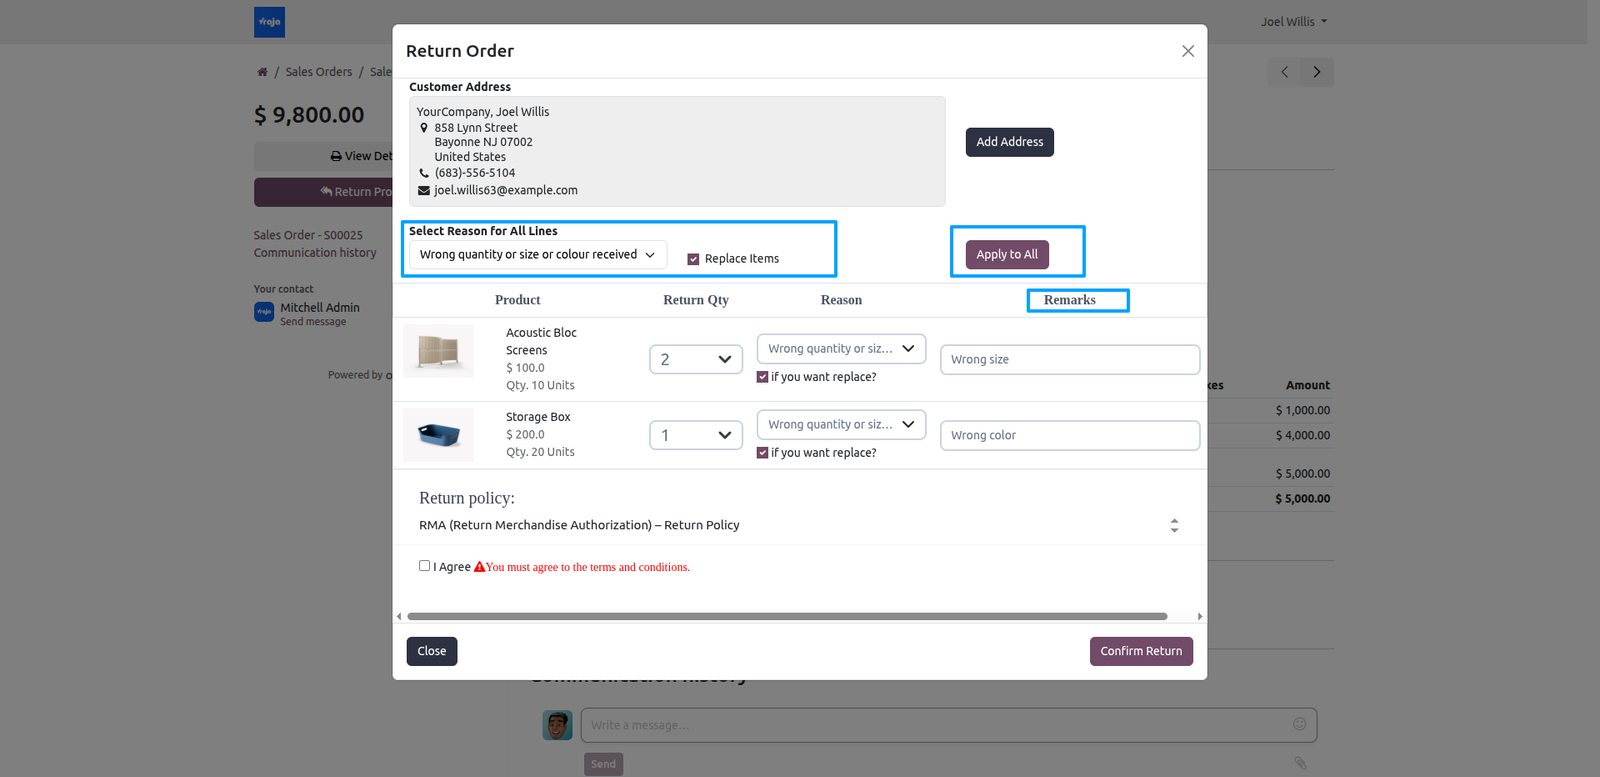Click the paperclip attachment icon

pos(1300,763)
